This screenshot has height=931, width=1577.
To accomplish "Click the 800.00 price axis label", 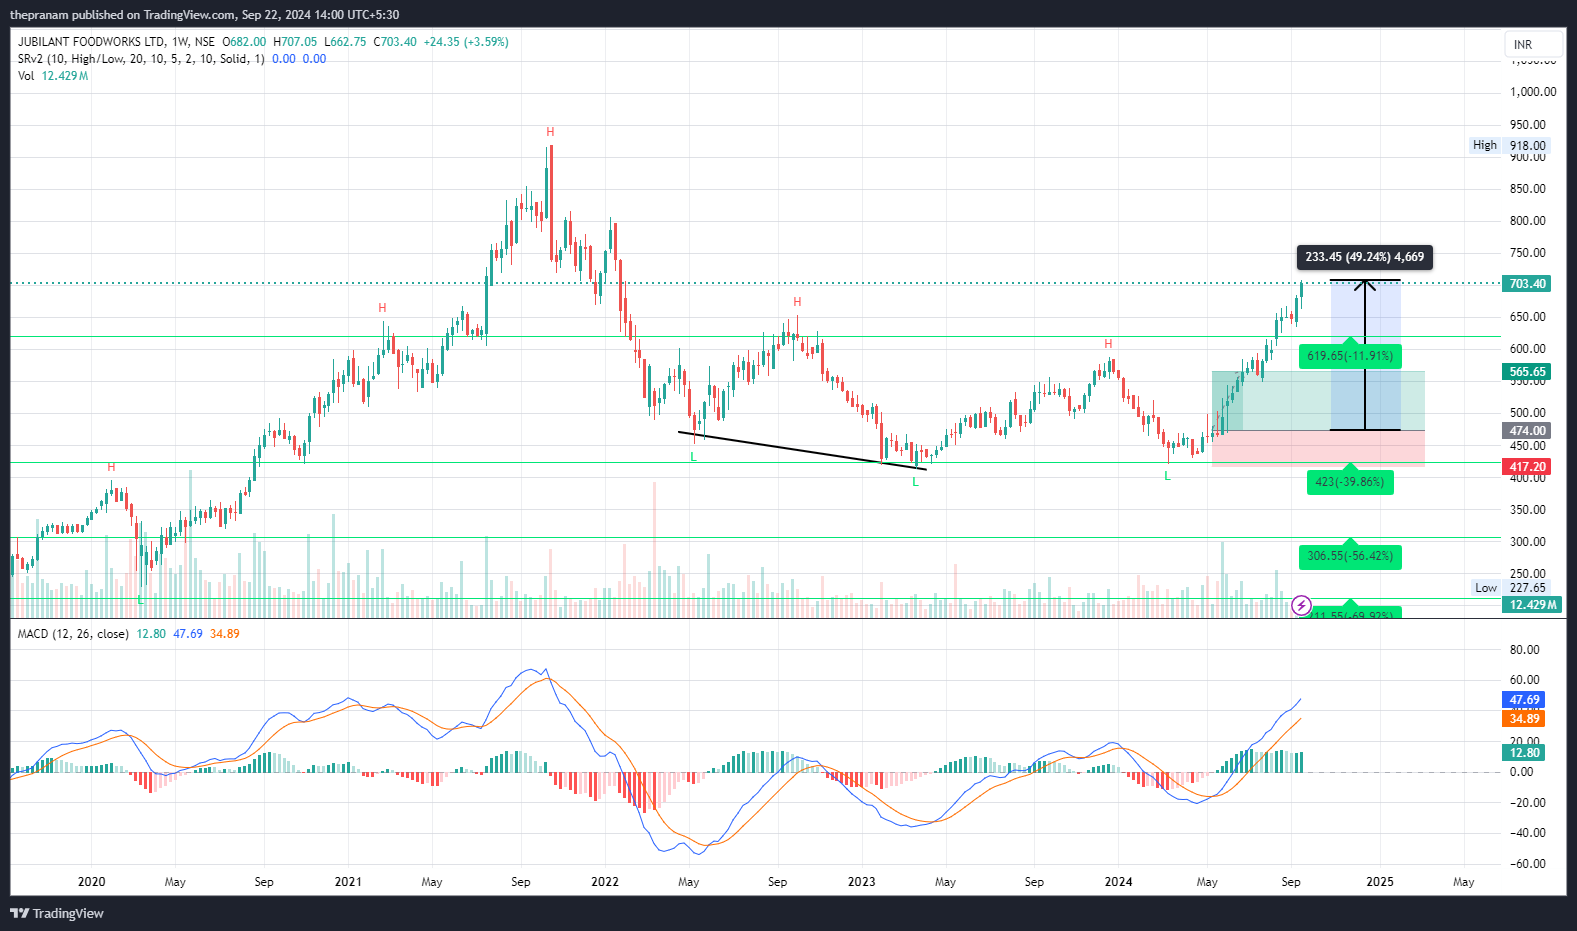I will click(x=1528, y=221).
